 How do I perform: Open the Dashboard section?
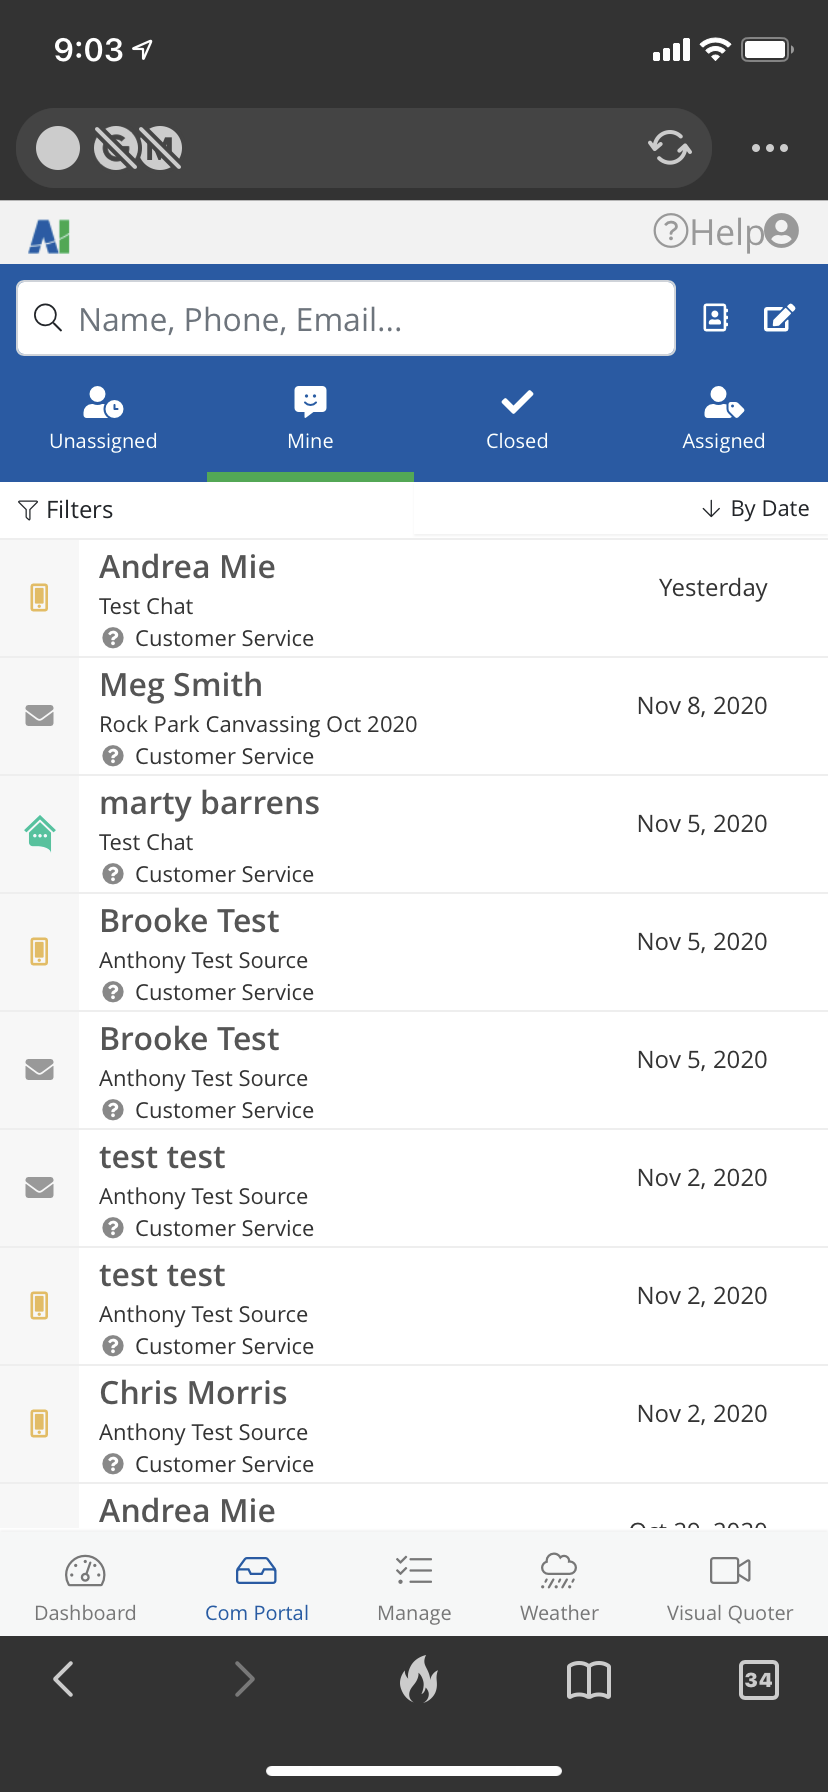(85, 1587)
